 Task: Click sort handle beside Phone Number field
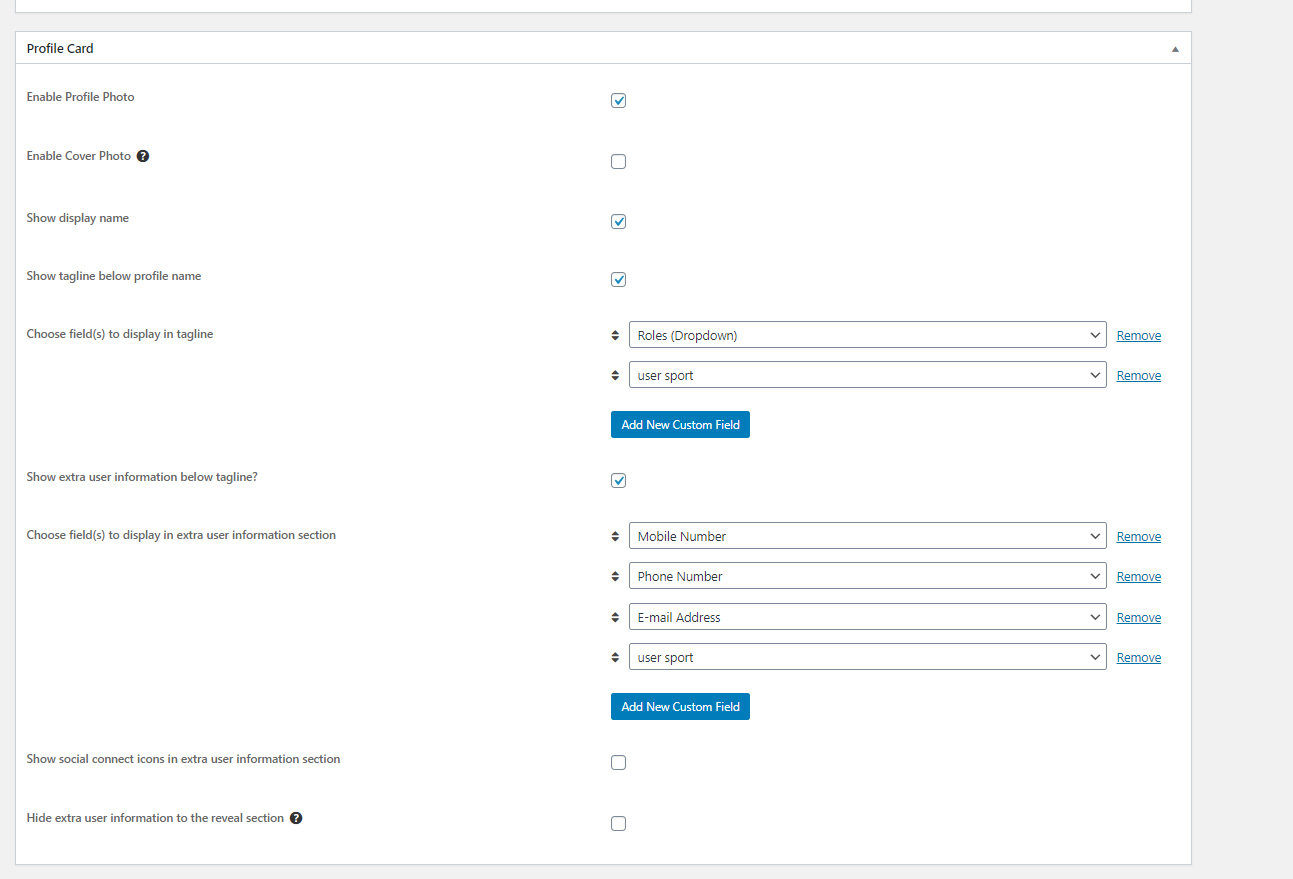[615, 577]
